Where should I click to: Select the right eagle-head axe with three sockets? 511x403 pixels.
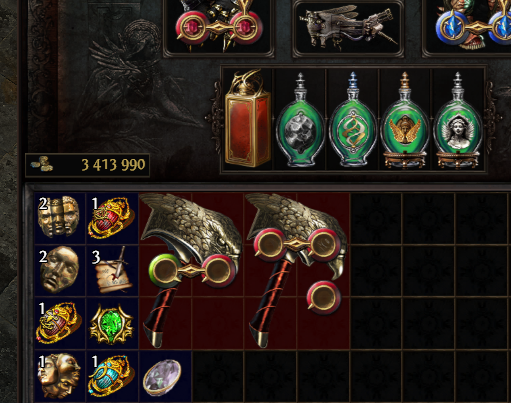pyautogui.click(x=297, y=270)
